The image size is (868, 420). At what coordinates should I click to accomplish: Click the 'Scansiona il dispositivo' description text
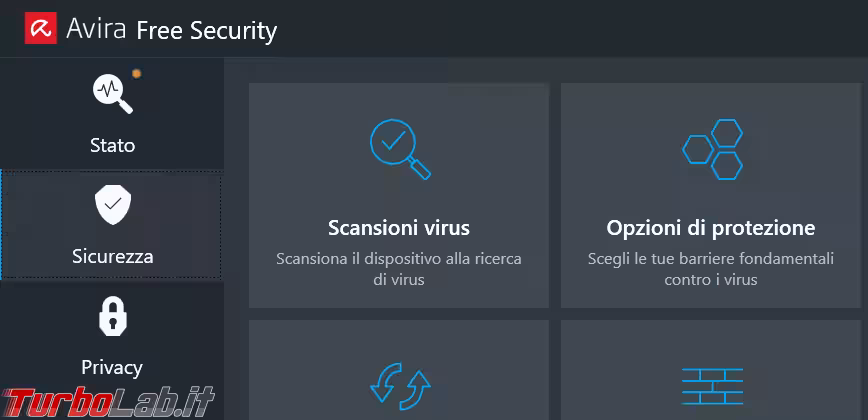pyautogui.click(x=399, y=269)
